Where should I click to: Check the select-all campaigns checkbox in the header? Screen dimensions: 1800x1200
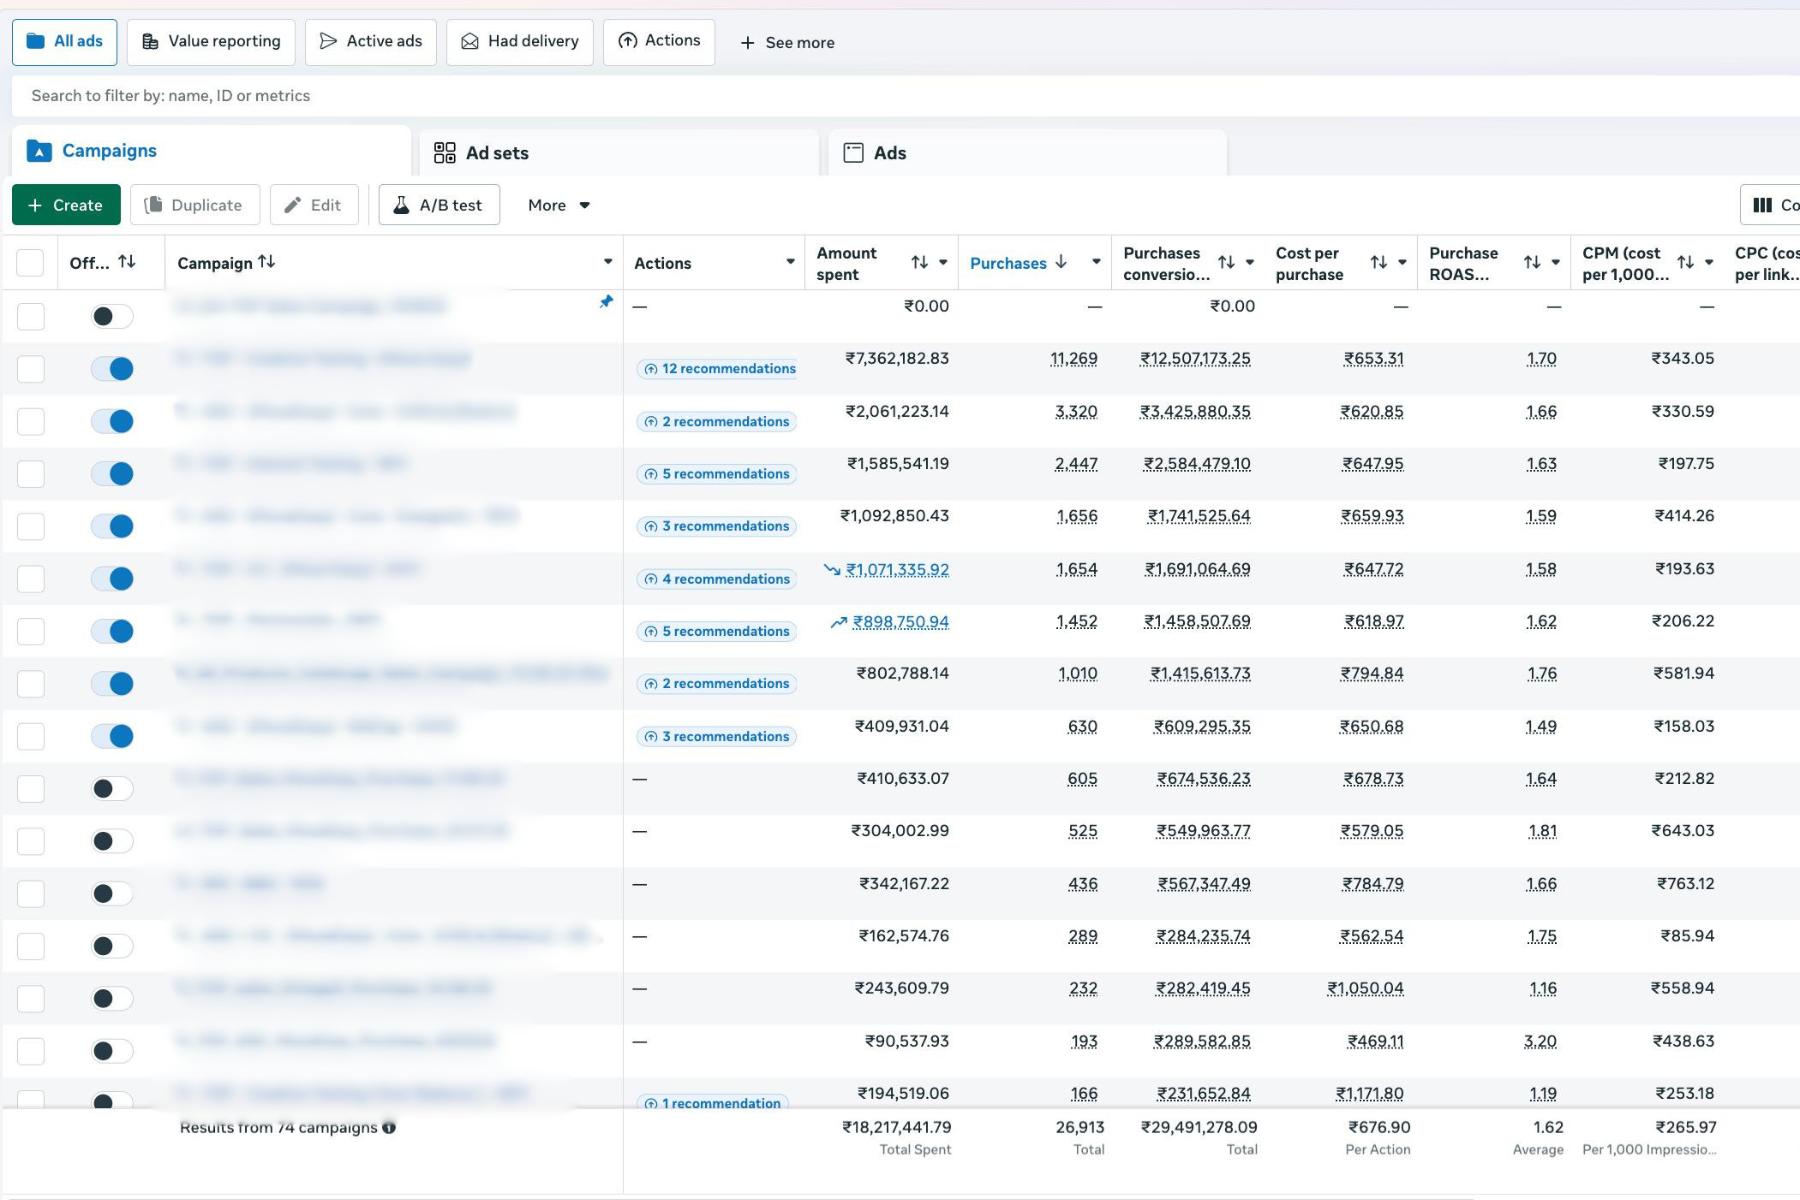pos(30,262)
